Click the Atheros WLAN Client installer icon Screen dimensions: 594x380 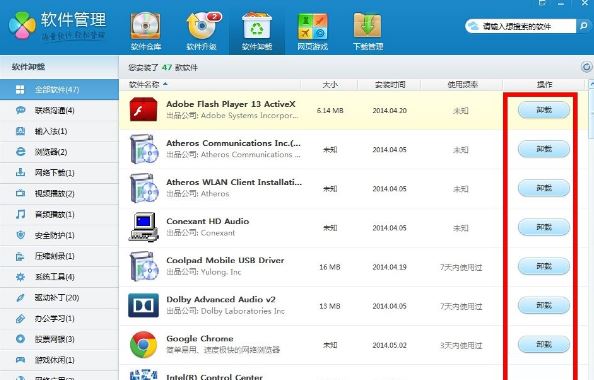coord(144,188)
